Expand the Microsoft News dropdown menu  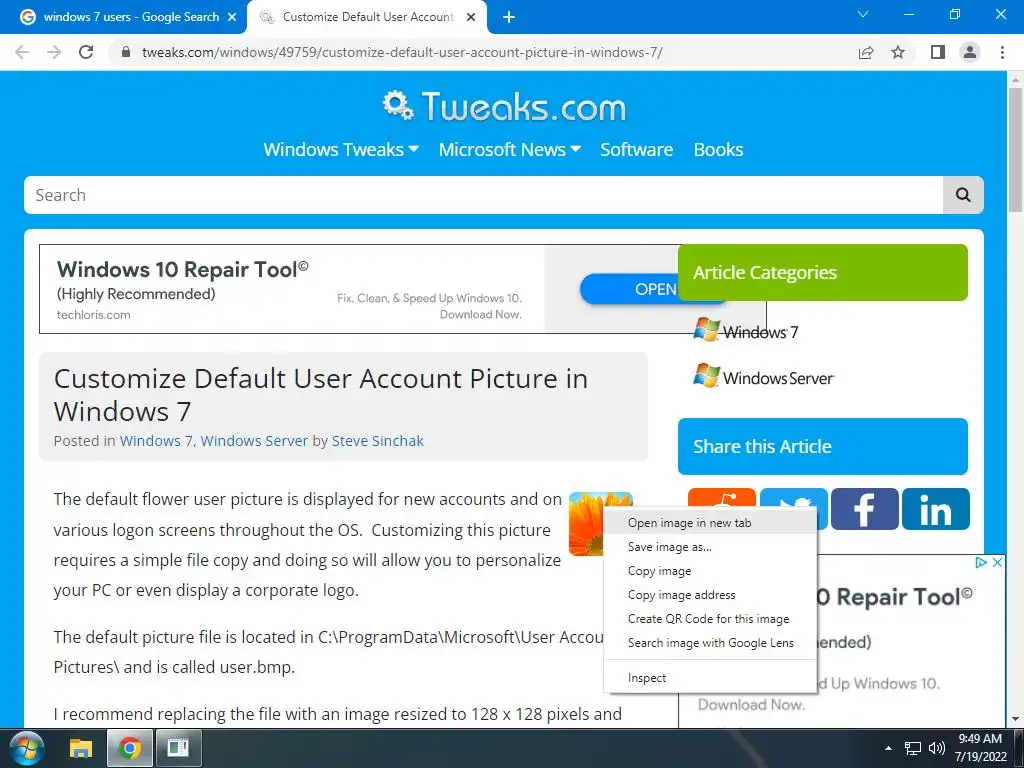[509, 150]
